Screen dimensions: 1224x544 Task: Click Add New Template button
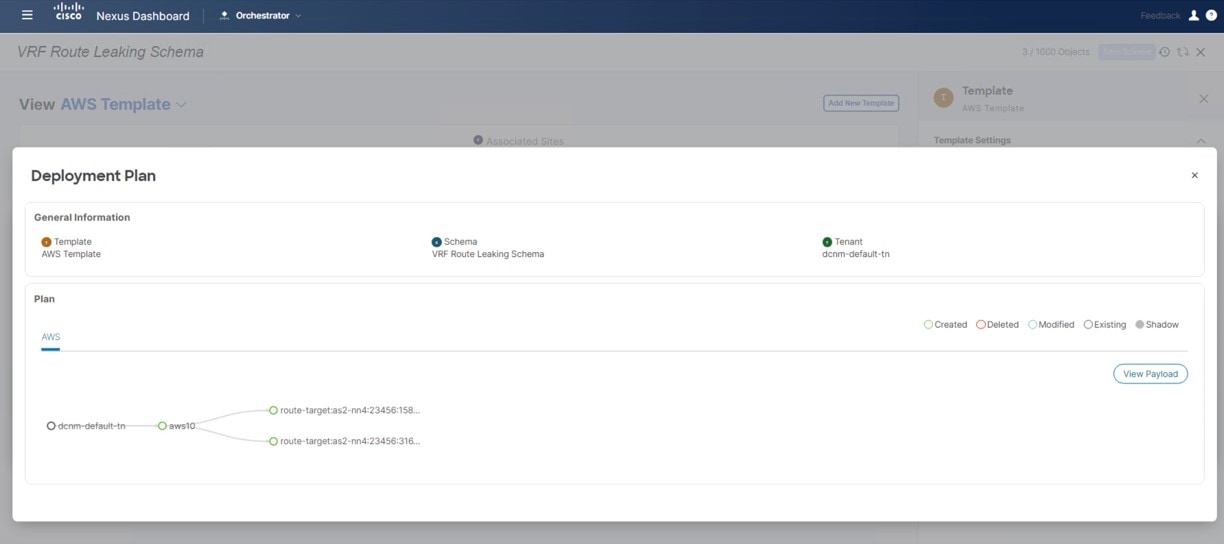coord(861,103)
